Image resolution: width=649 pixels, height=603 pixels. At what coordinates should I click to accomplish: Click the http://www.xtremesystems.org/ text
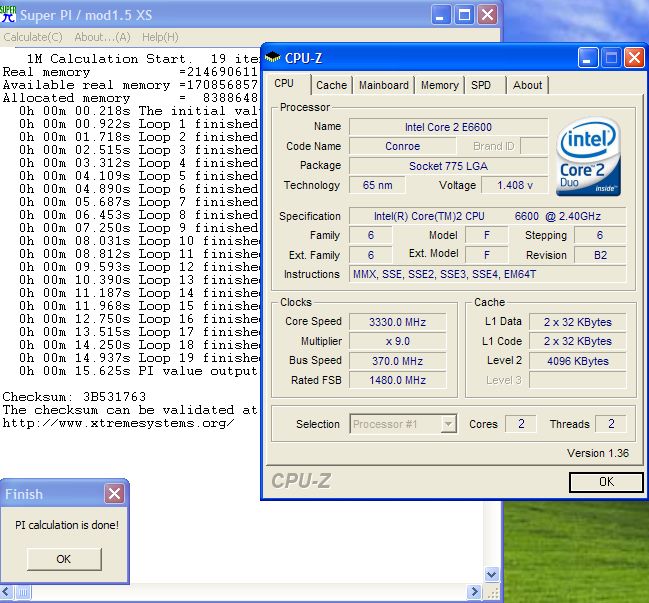point(118,423)
